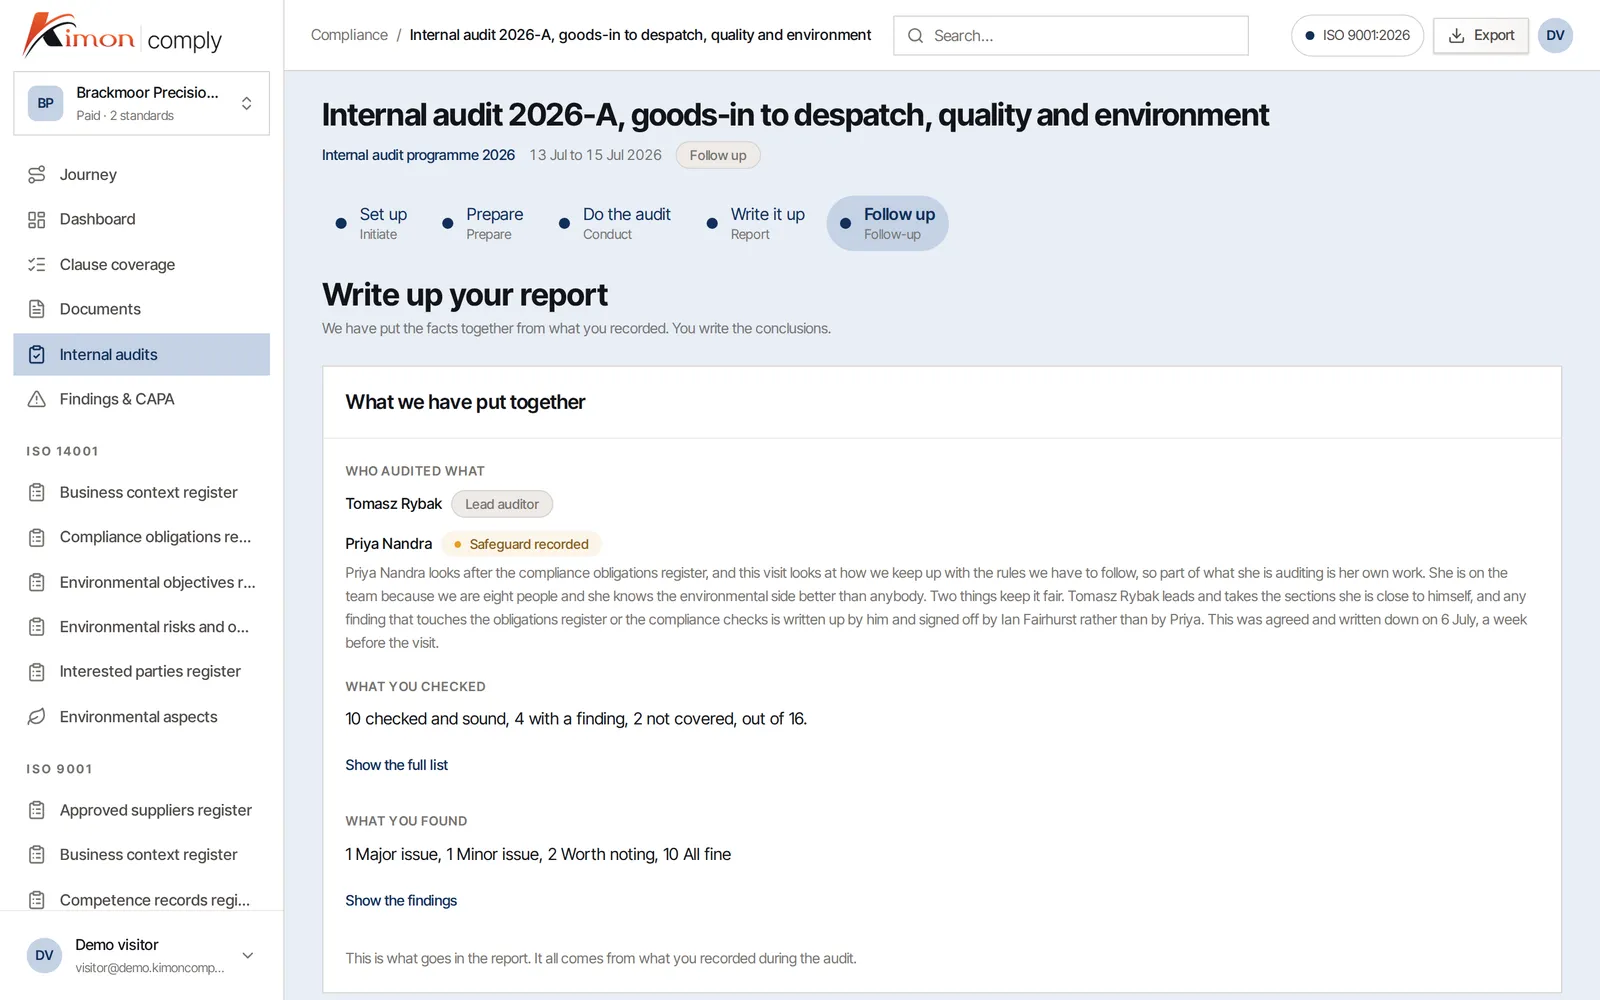
Task: Click the Environmental aspects leaf icon
Action: pyautogui.click(x=37, y=717)
